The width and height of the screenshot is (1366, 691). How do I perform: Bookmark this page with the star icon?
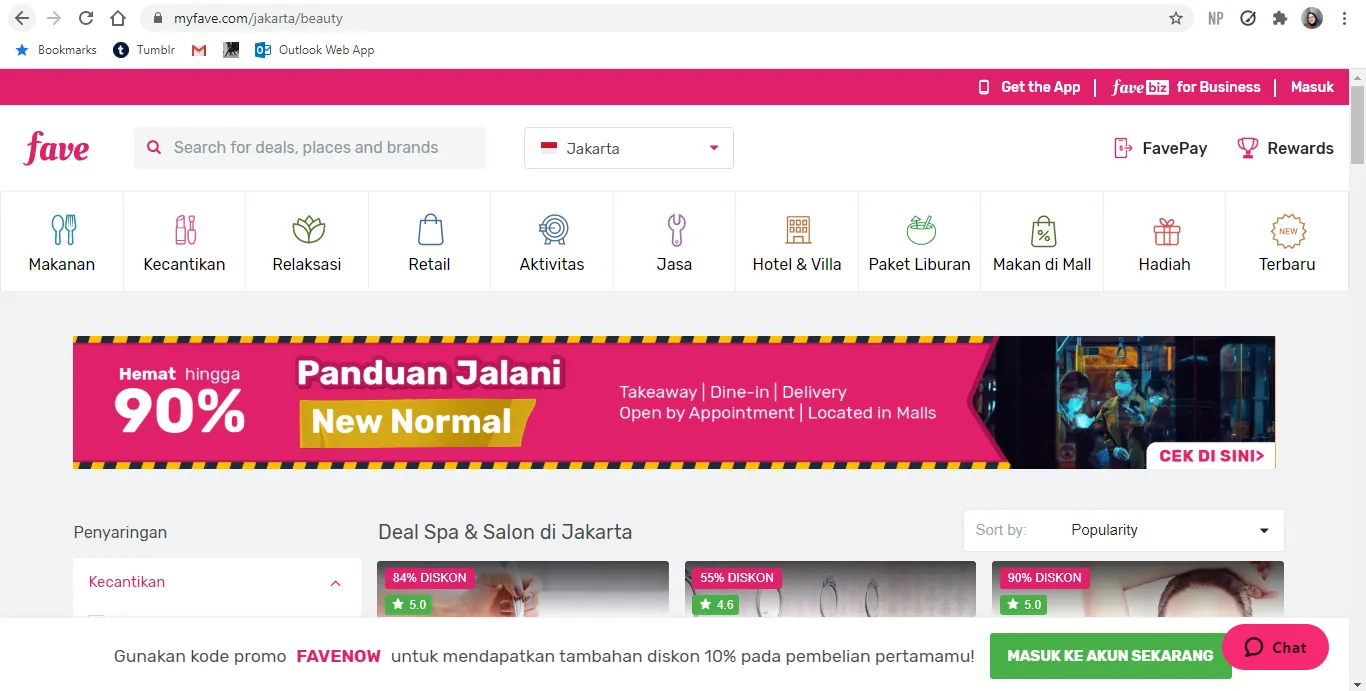click(1176, 18)
